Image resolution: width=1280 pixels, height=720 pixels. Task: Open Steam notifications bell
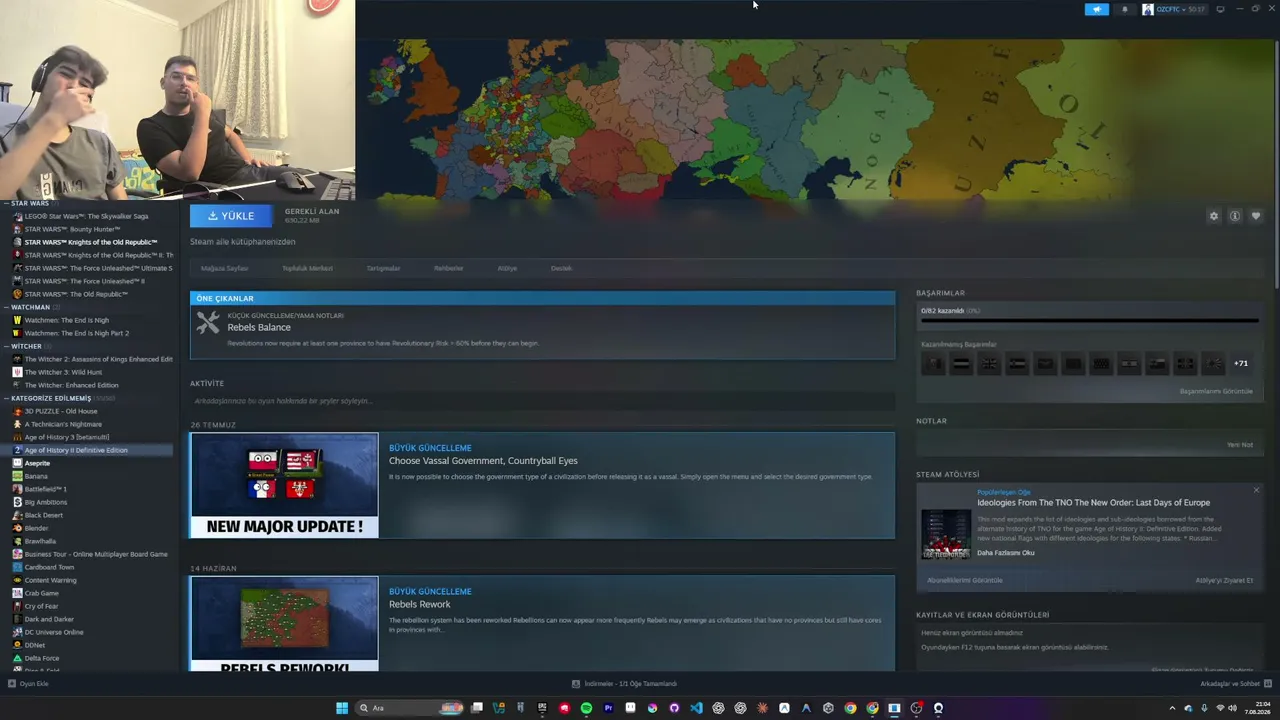(1124, 9)
